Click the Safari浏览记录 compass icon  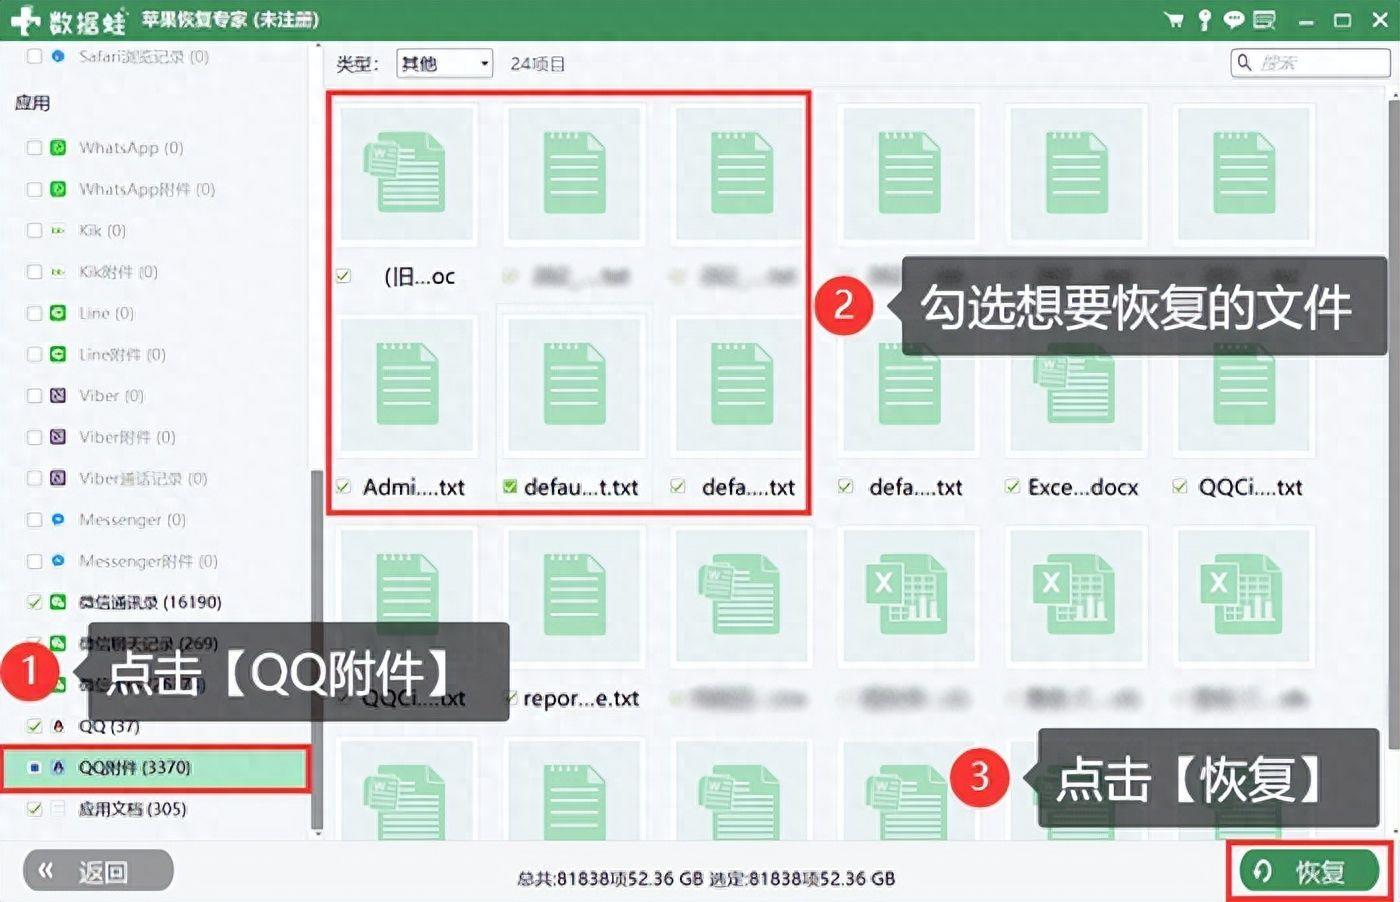click(58, 56)
